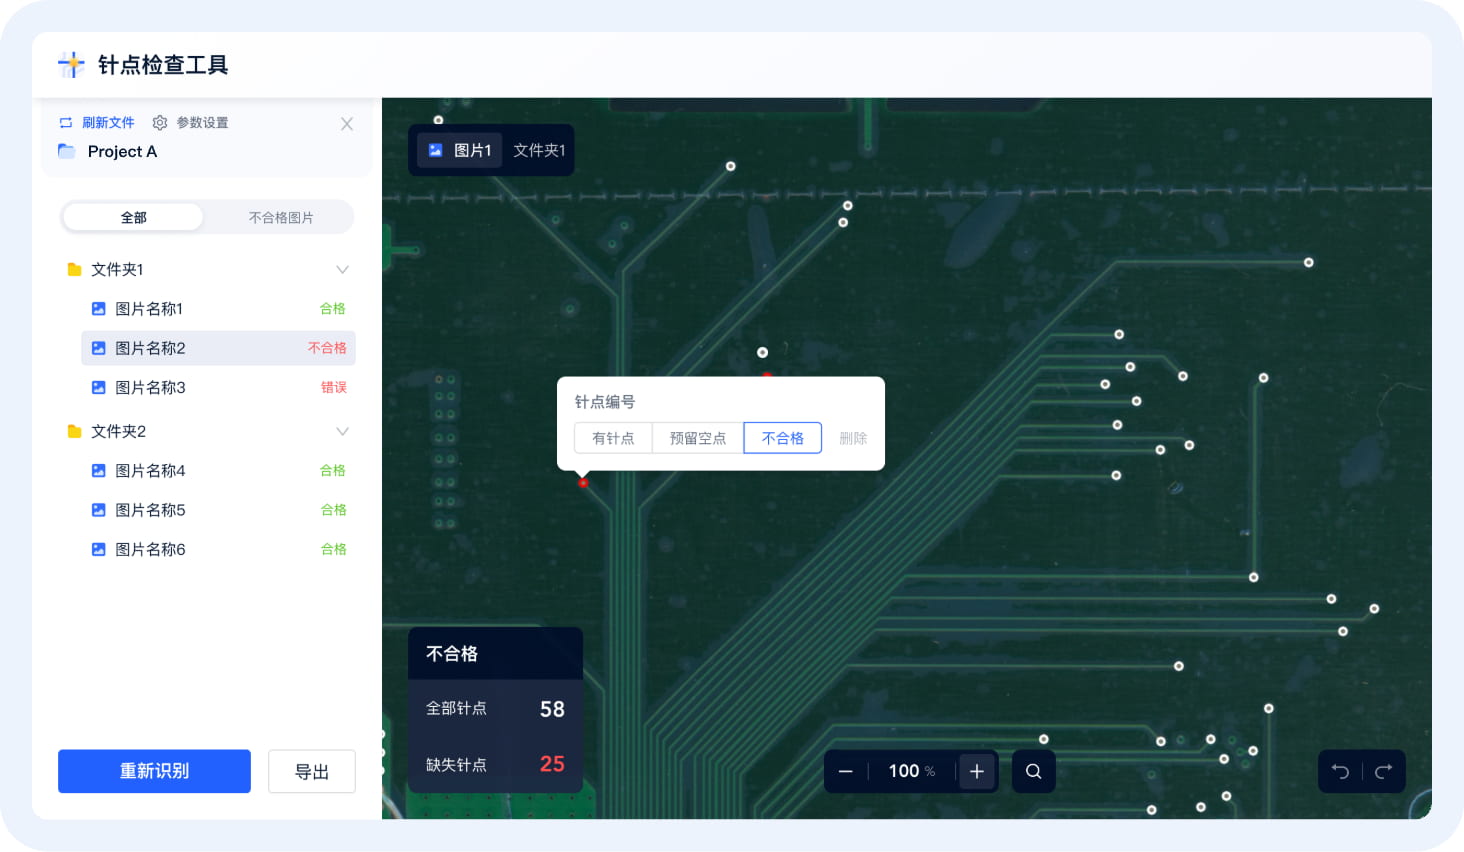Viewport: 1464px width, 852px height.
Task: Collapse the 文件夹2 folder chevron
Action: (342, 432)
